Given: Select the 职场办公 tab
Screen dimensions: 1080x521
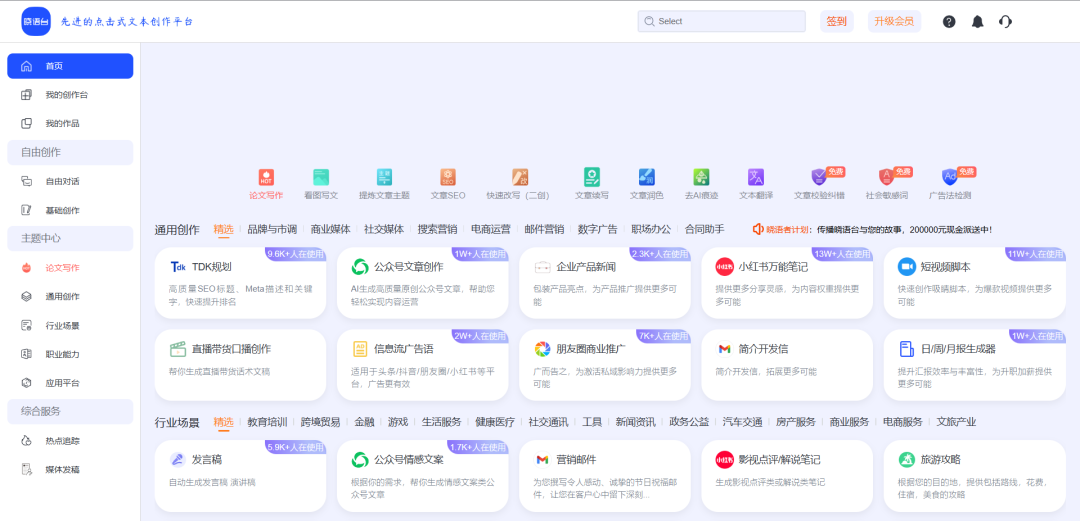Looking at the screenshot, I should click(651, 229).
